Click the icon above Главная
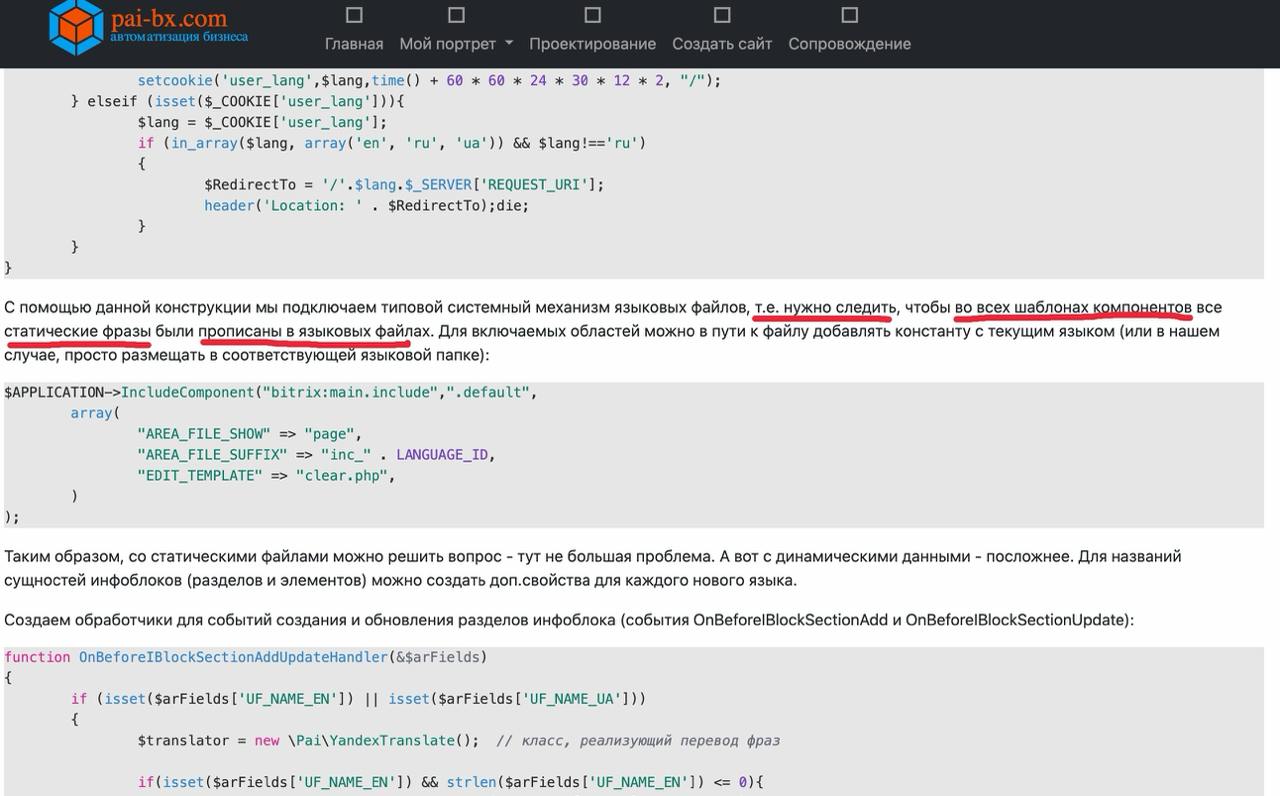The height and width of the screenshot is (796, 1280). [354, 15]
